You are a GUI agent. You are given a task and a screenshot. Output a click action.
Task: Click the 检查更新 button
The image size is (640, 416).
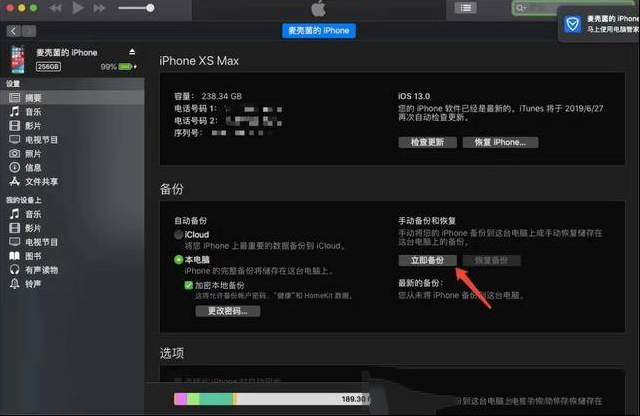point(427,142)
